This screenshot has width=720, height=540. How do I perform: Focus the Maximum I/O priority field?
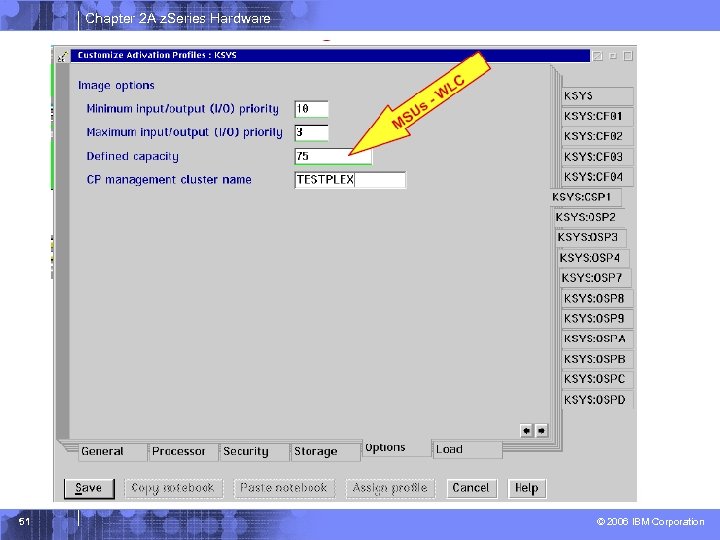pos(311,133)
